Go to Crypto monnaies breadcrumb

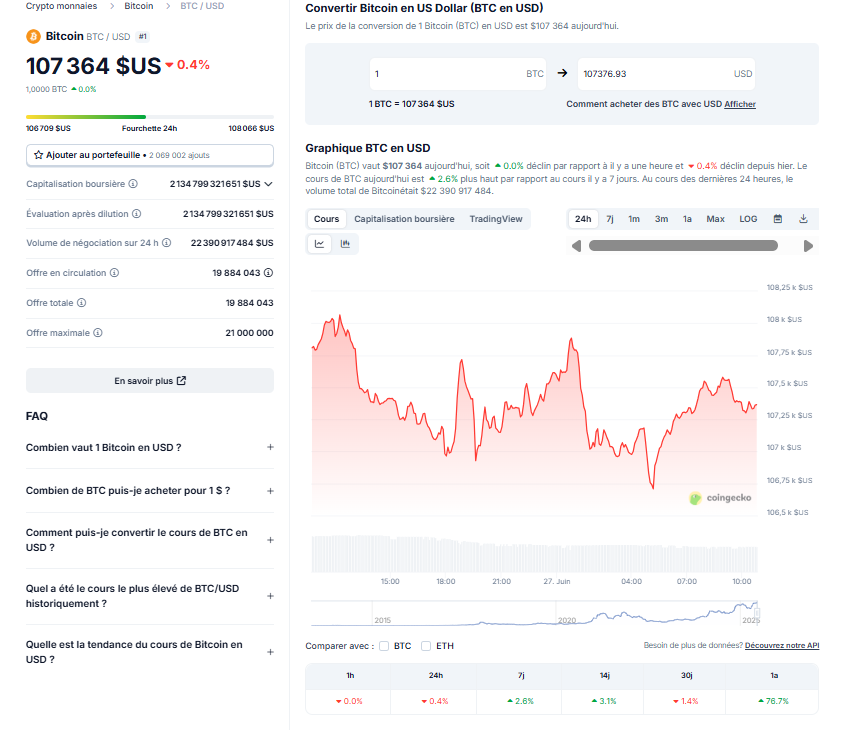coord(61,6)
